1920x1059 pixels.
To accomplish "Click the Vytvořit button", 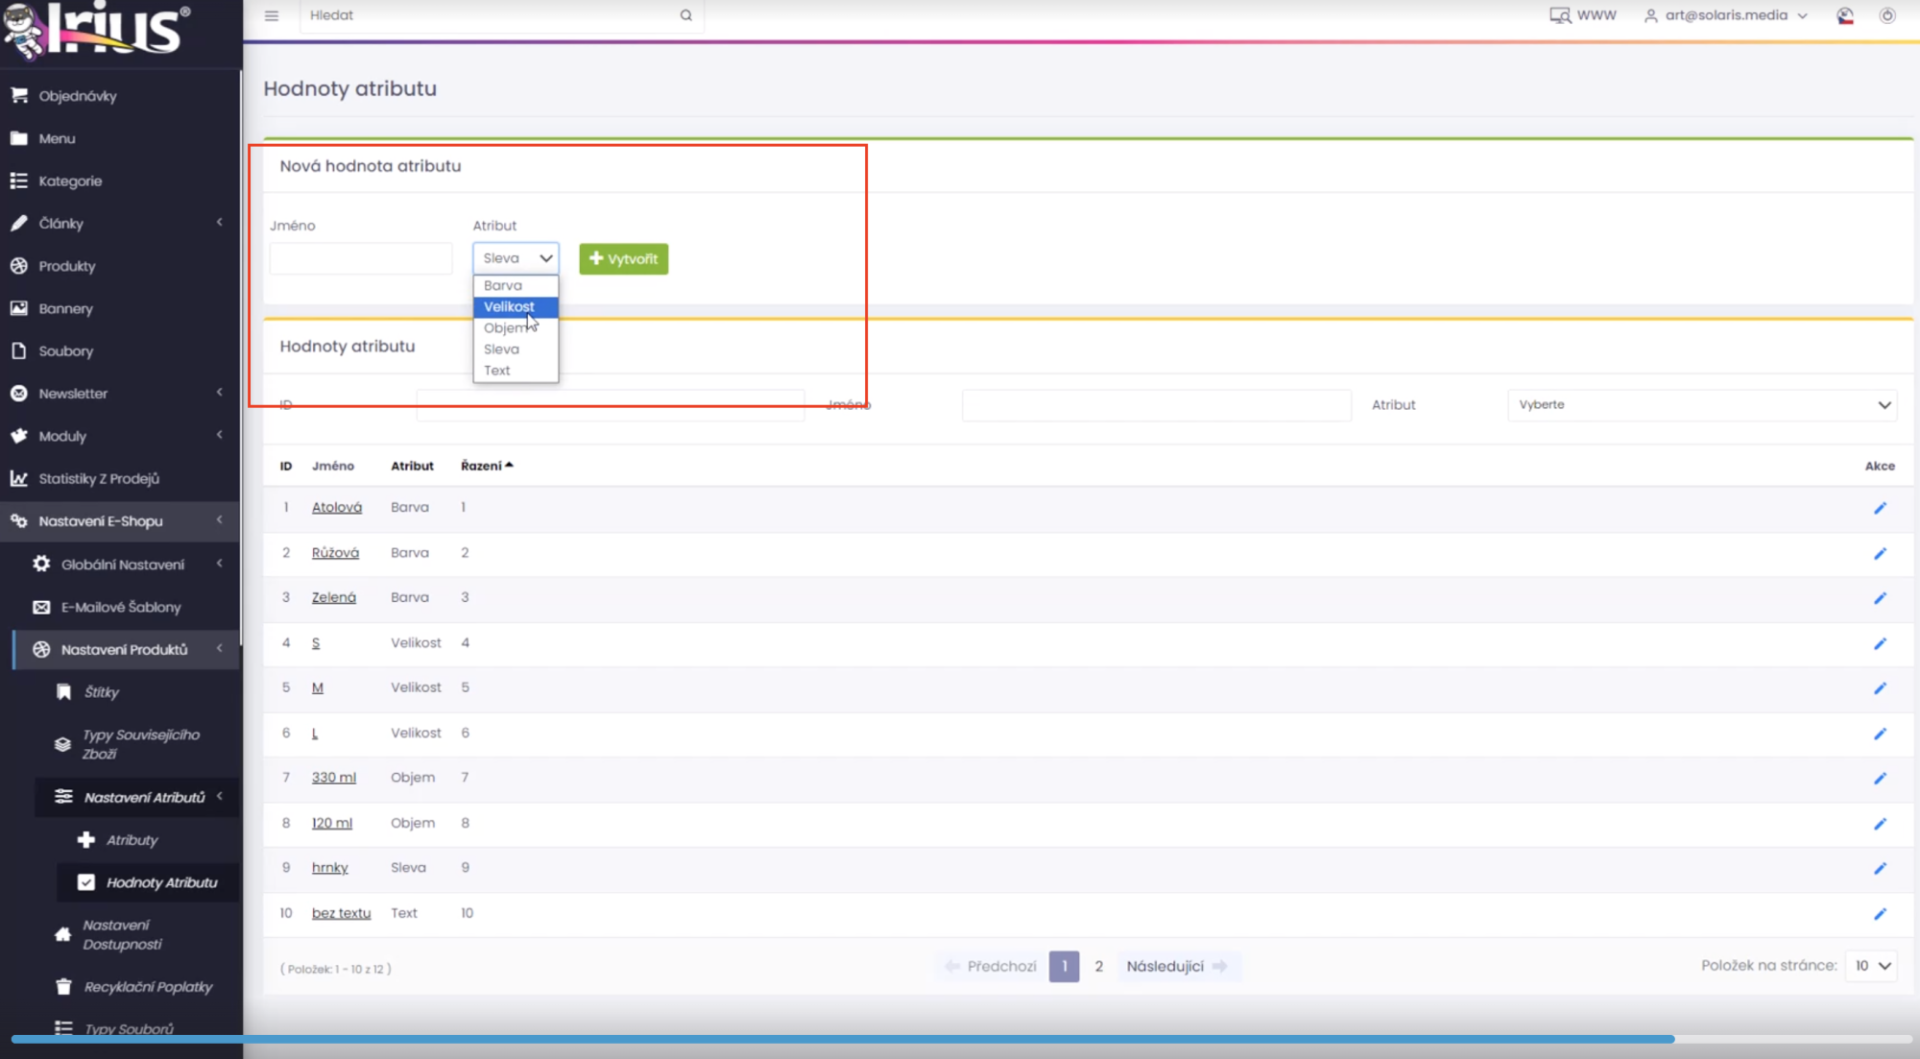I will coord(624,259).
